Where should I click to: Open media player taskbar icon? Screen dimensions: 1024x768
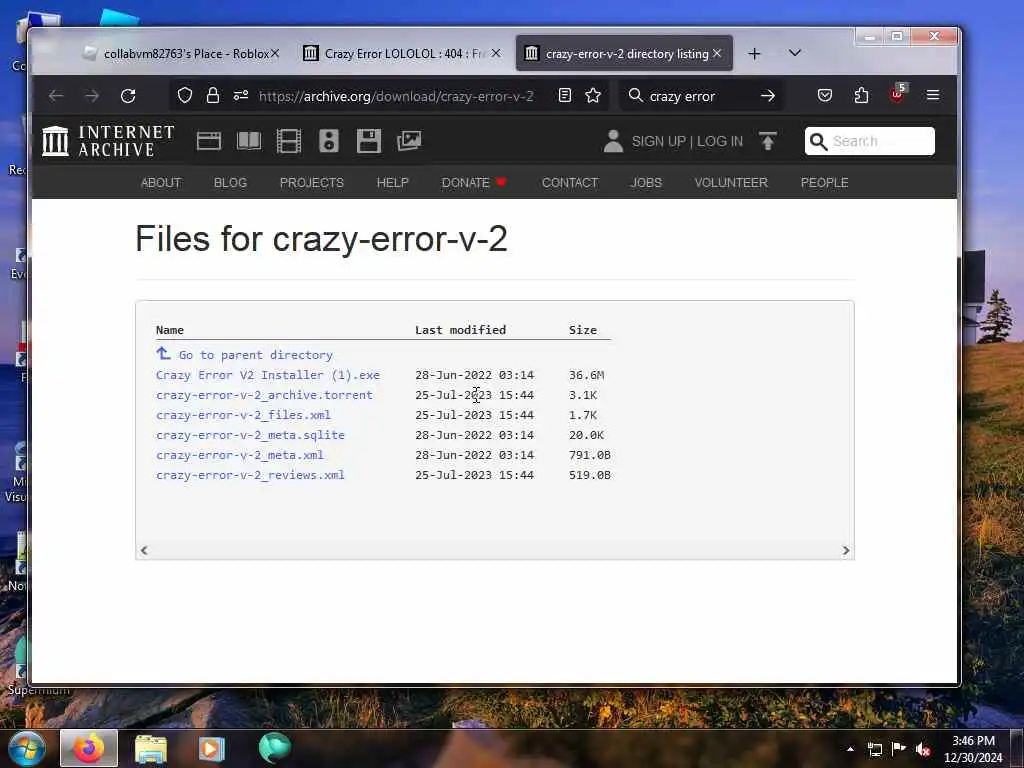(x=212, y=748)
